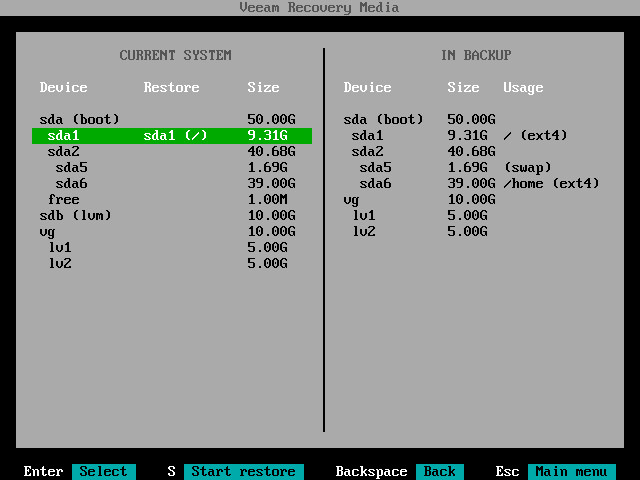Click Enter key hint label
Image resolution: width=640 pixels, height=480 pixels.
coord(44,471)
